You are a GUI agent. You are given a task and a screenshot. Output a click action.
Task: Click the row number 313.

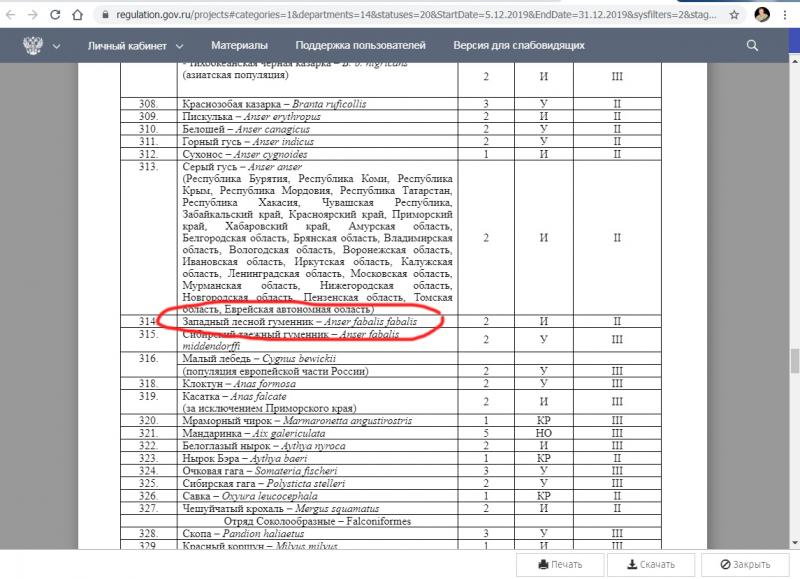pos(148,167)
